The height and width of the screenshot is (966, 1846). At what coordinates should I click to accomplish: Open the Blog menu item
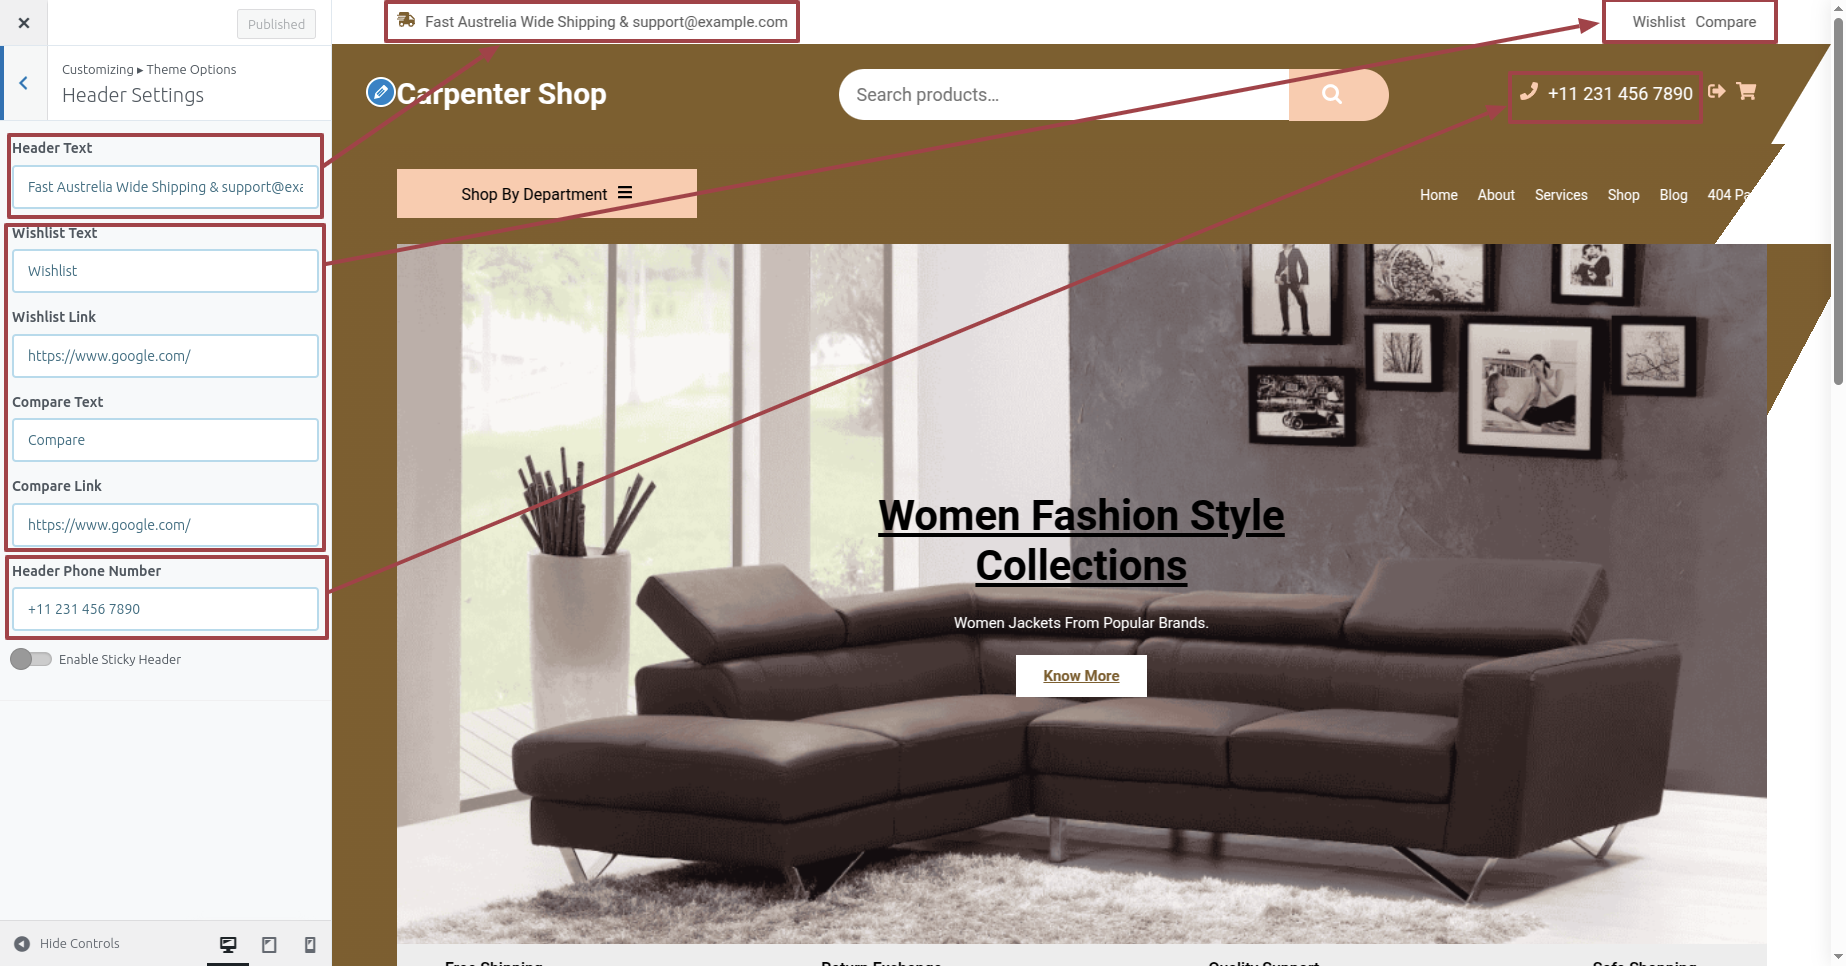pyautogui.click(x=1673, y=195)
